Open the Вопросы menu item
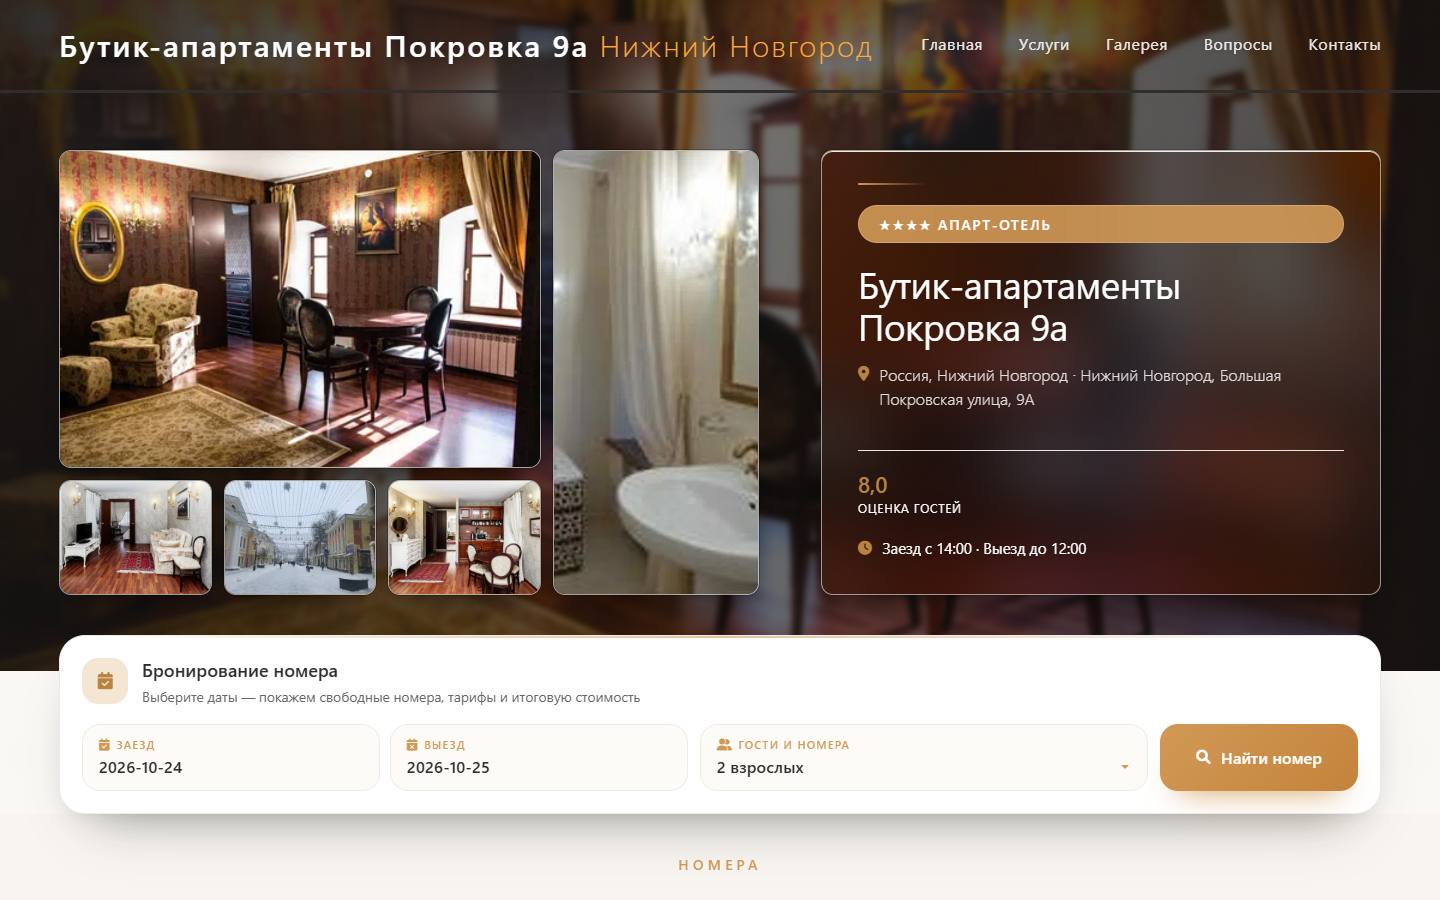 (1238, 44)
